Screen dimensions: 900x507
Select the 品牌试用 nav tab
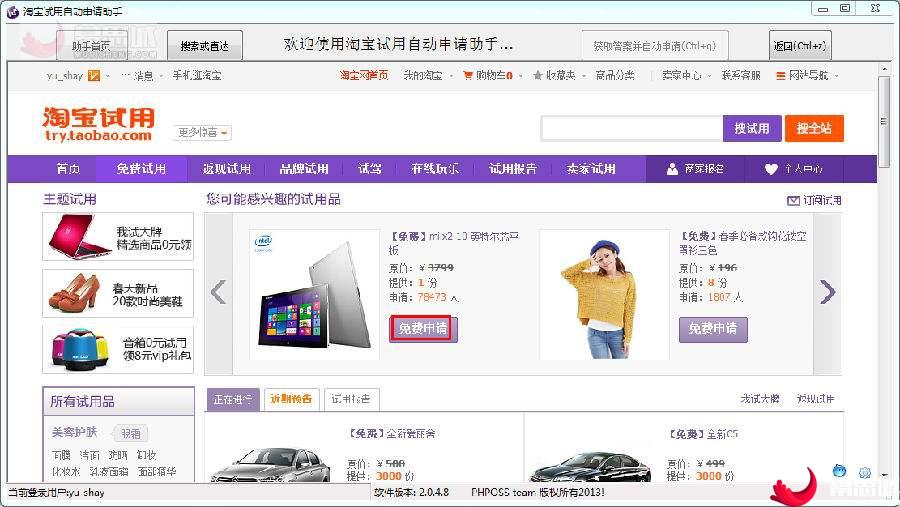click(x=304, y=169)
